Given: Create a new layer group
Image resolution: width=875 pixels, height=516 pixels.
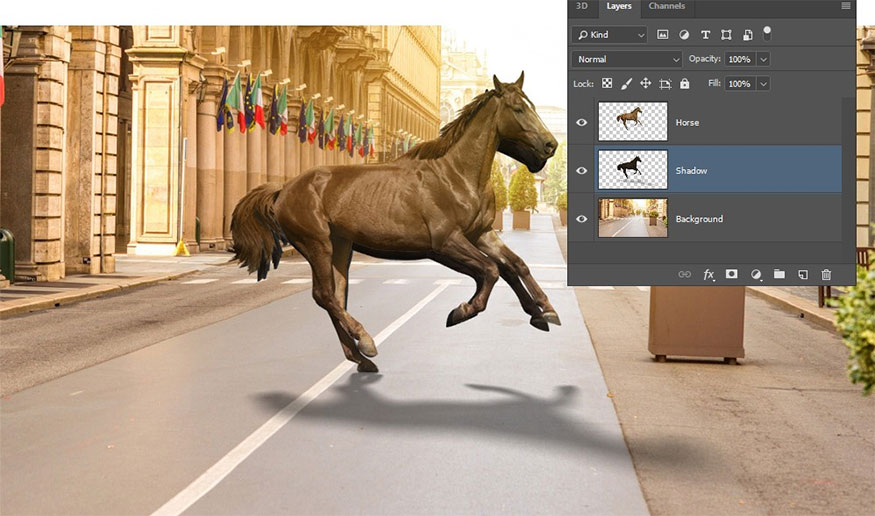Looking at the screenshot, I should point(779,274).
